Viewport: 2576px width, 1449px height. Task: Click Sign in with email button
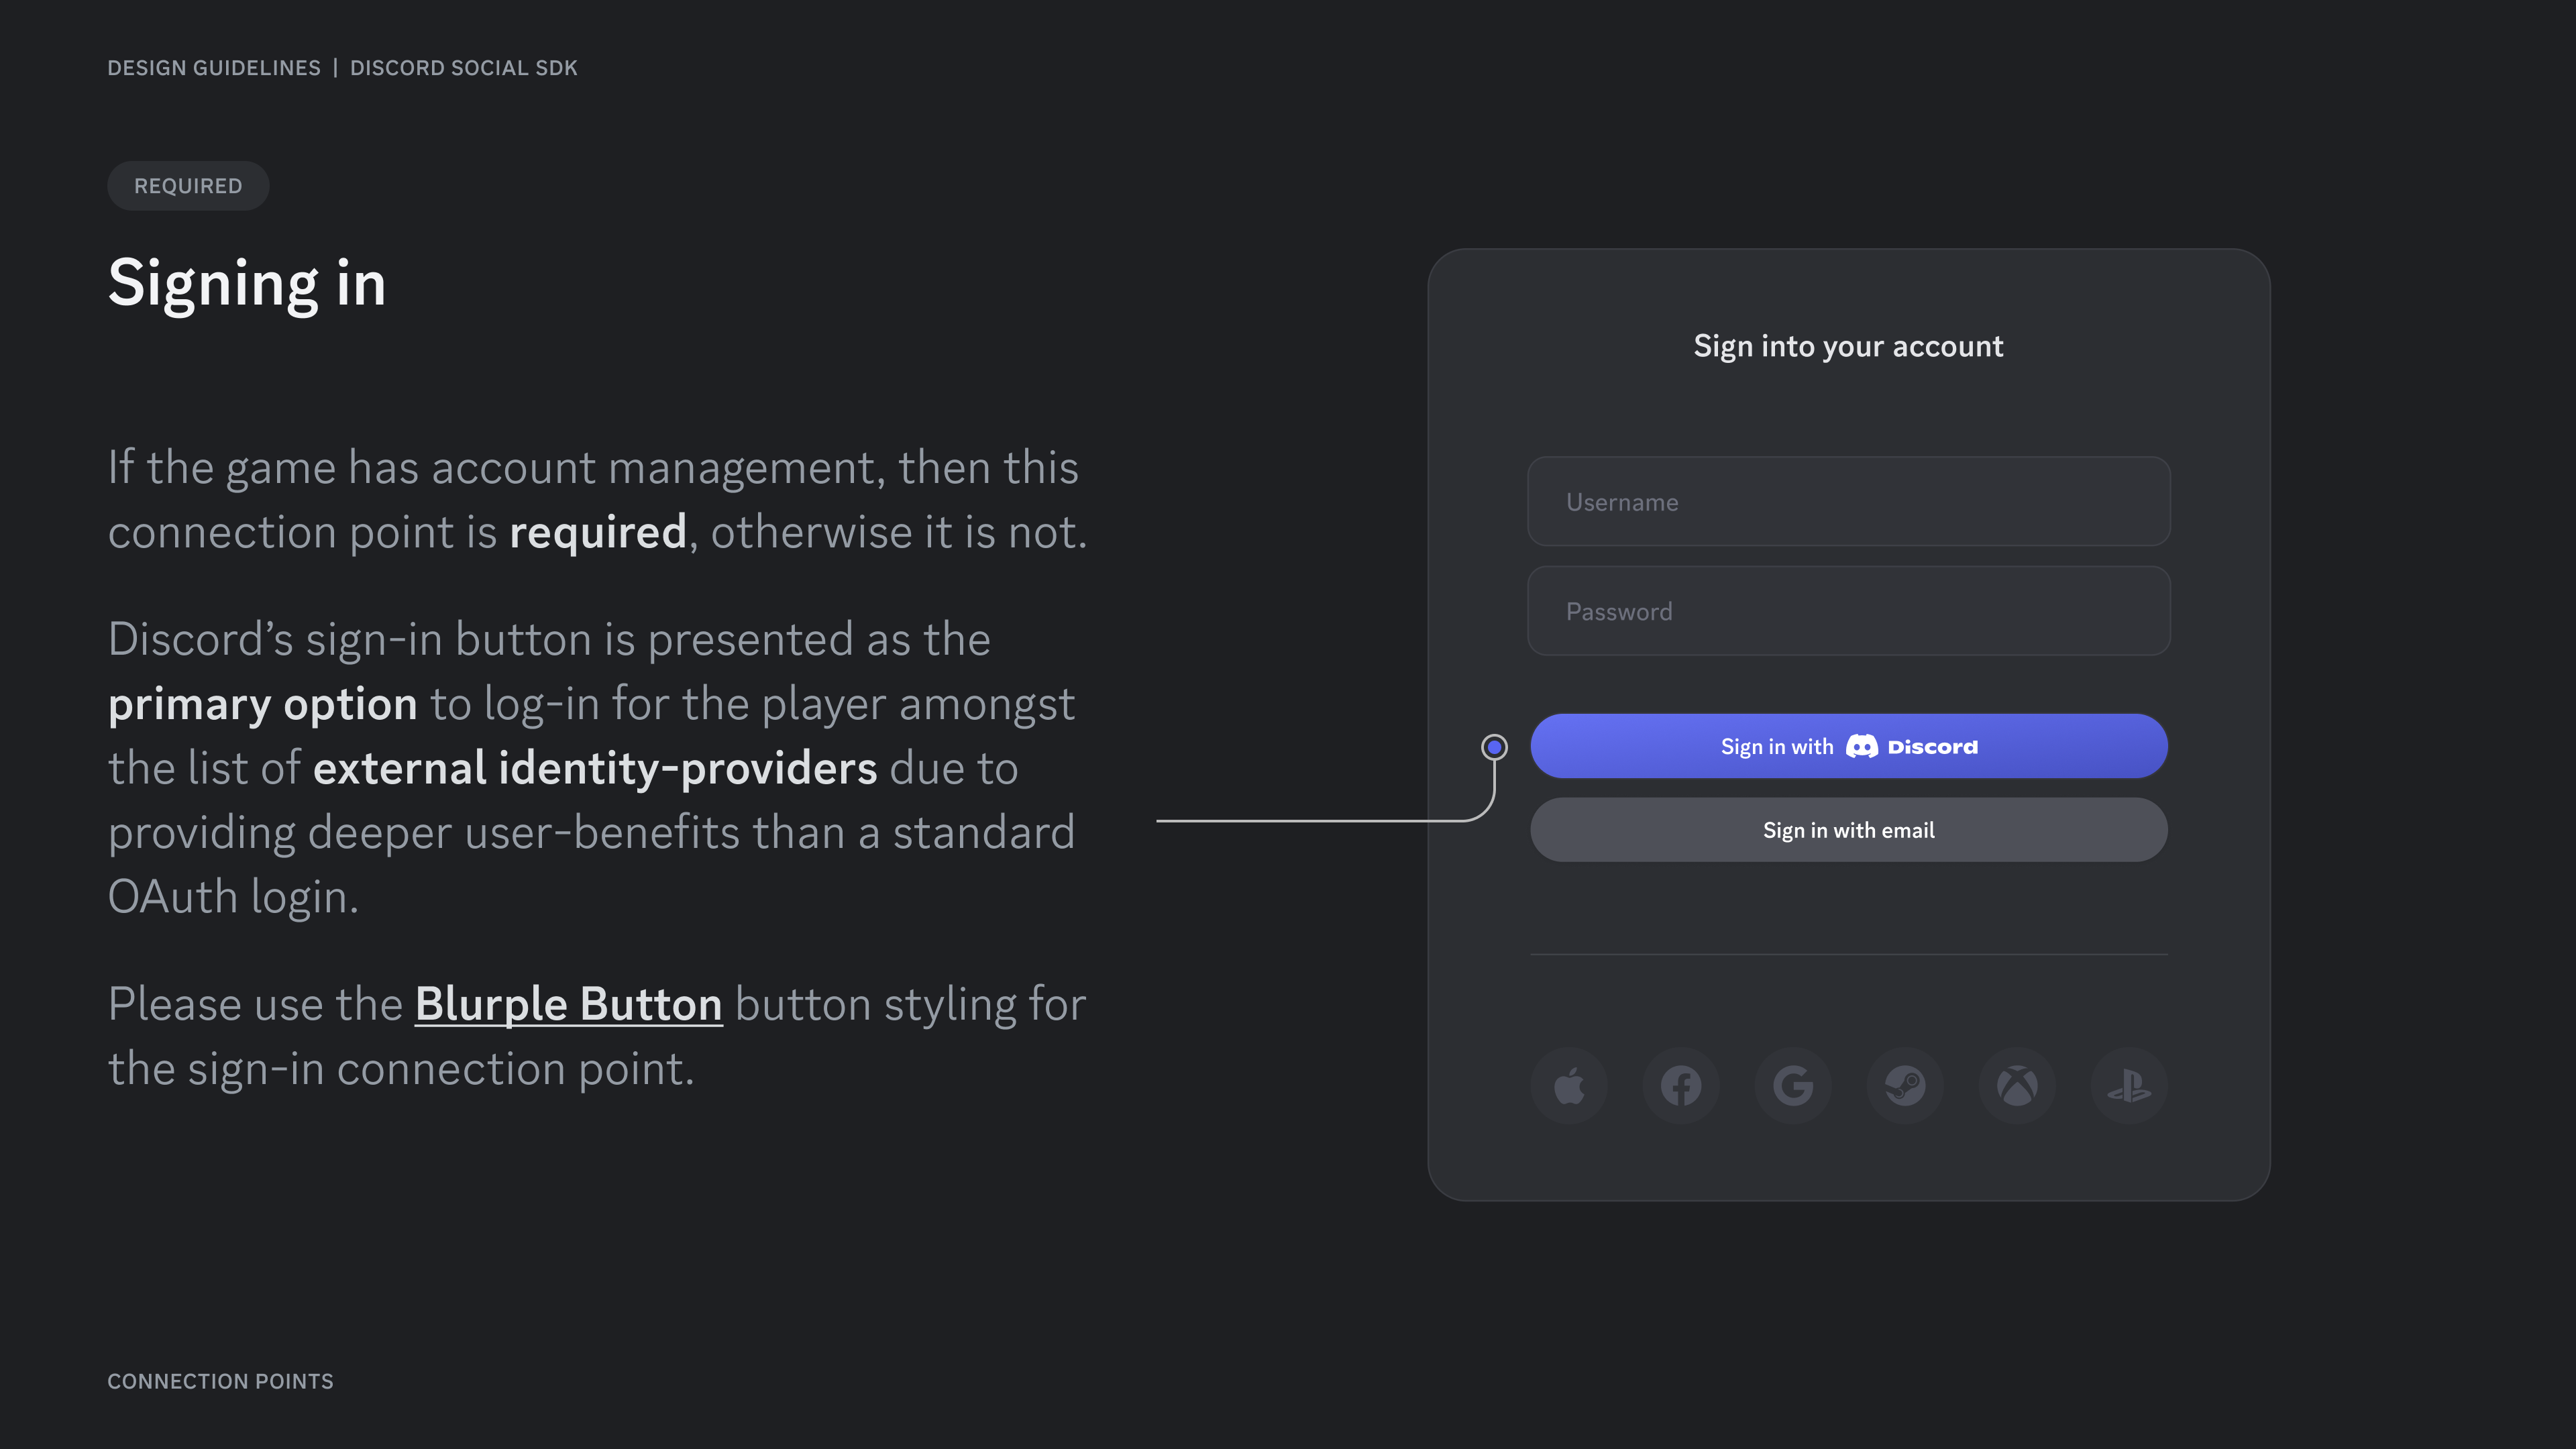tap(1849, 830)
